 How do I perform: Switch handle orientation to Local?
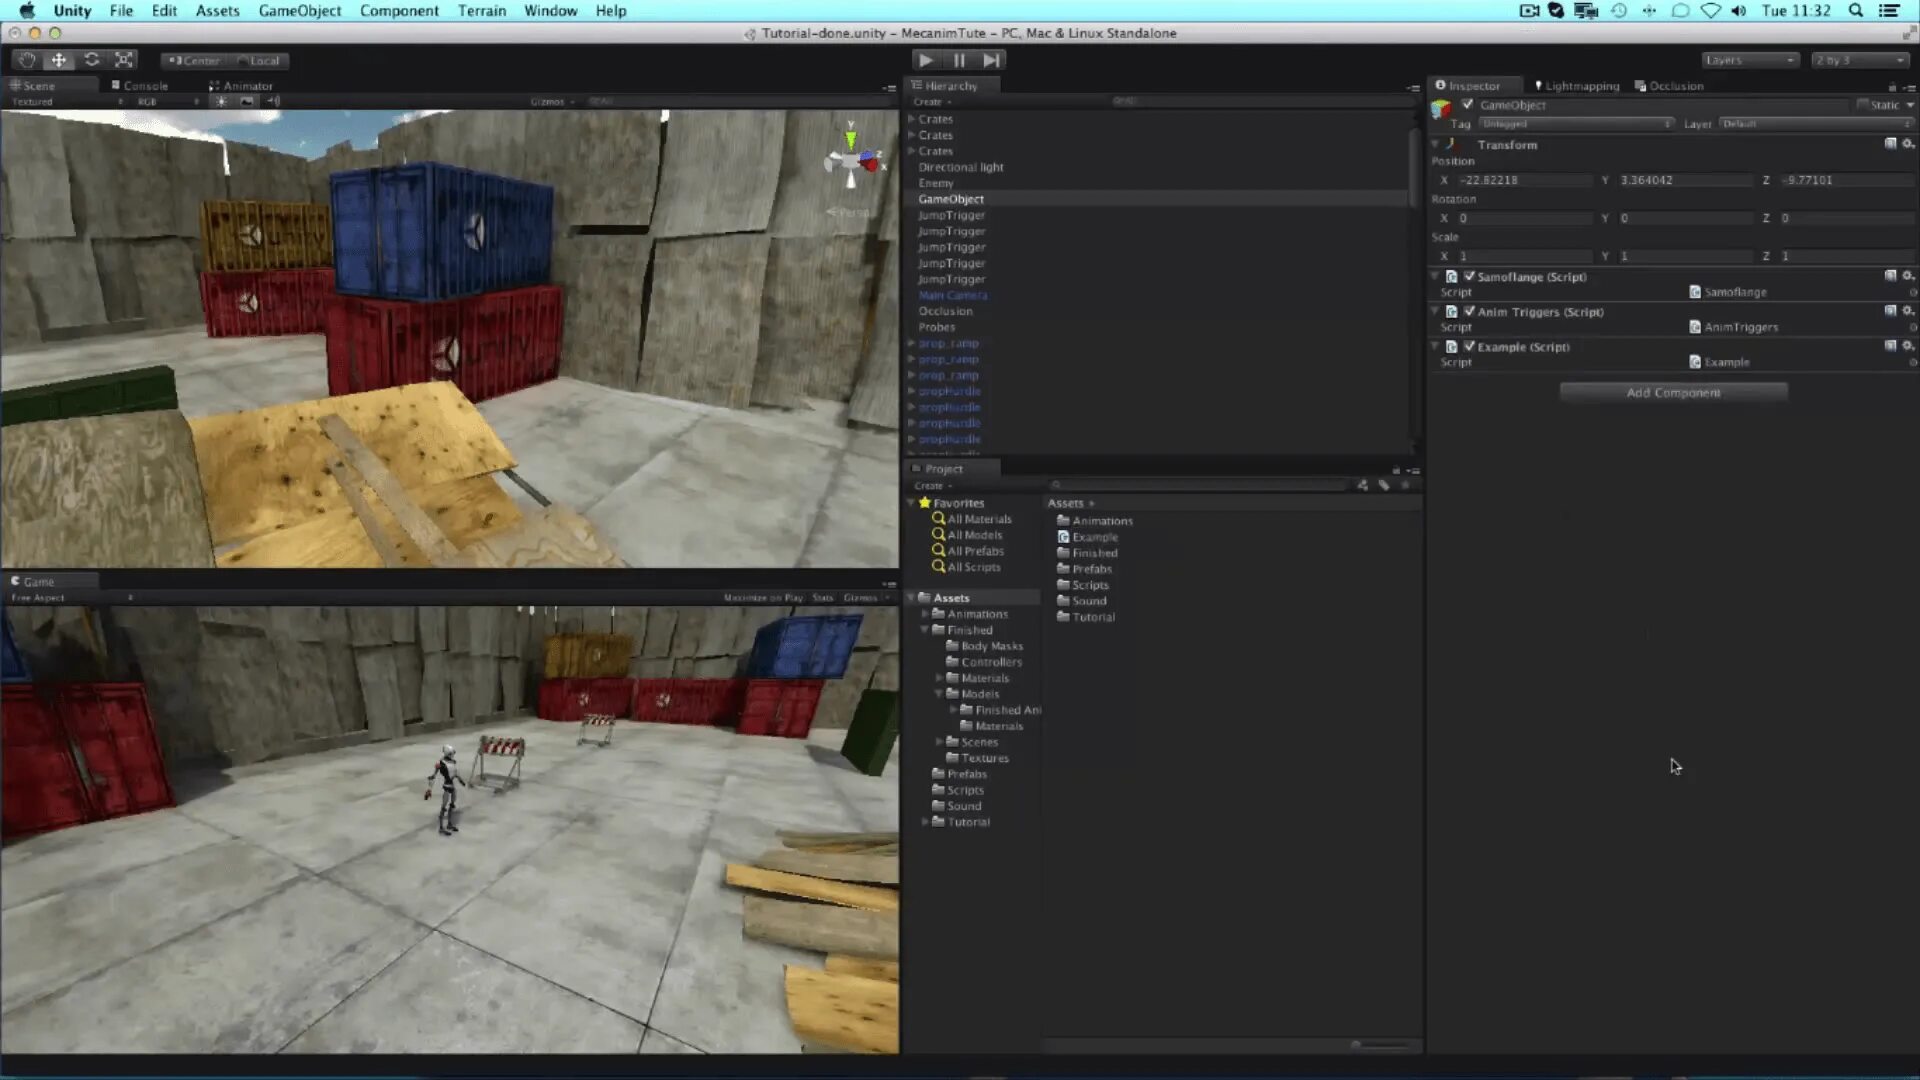[x=261, y=60]
